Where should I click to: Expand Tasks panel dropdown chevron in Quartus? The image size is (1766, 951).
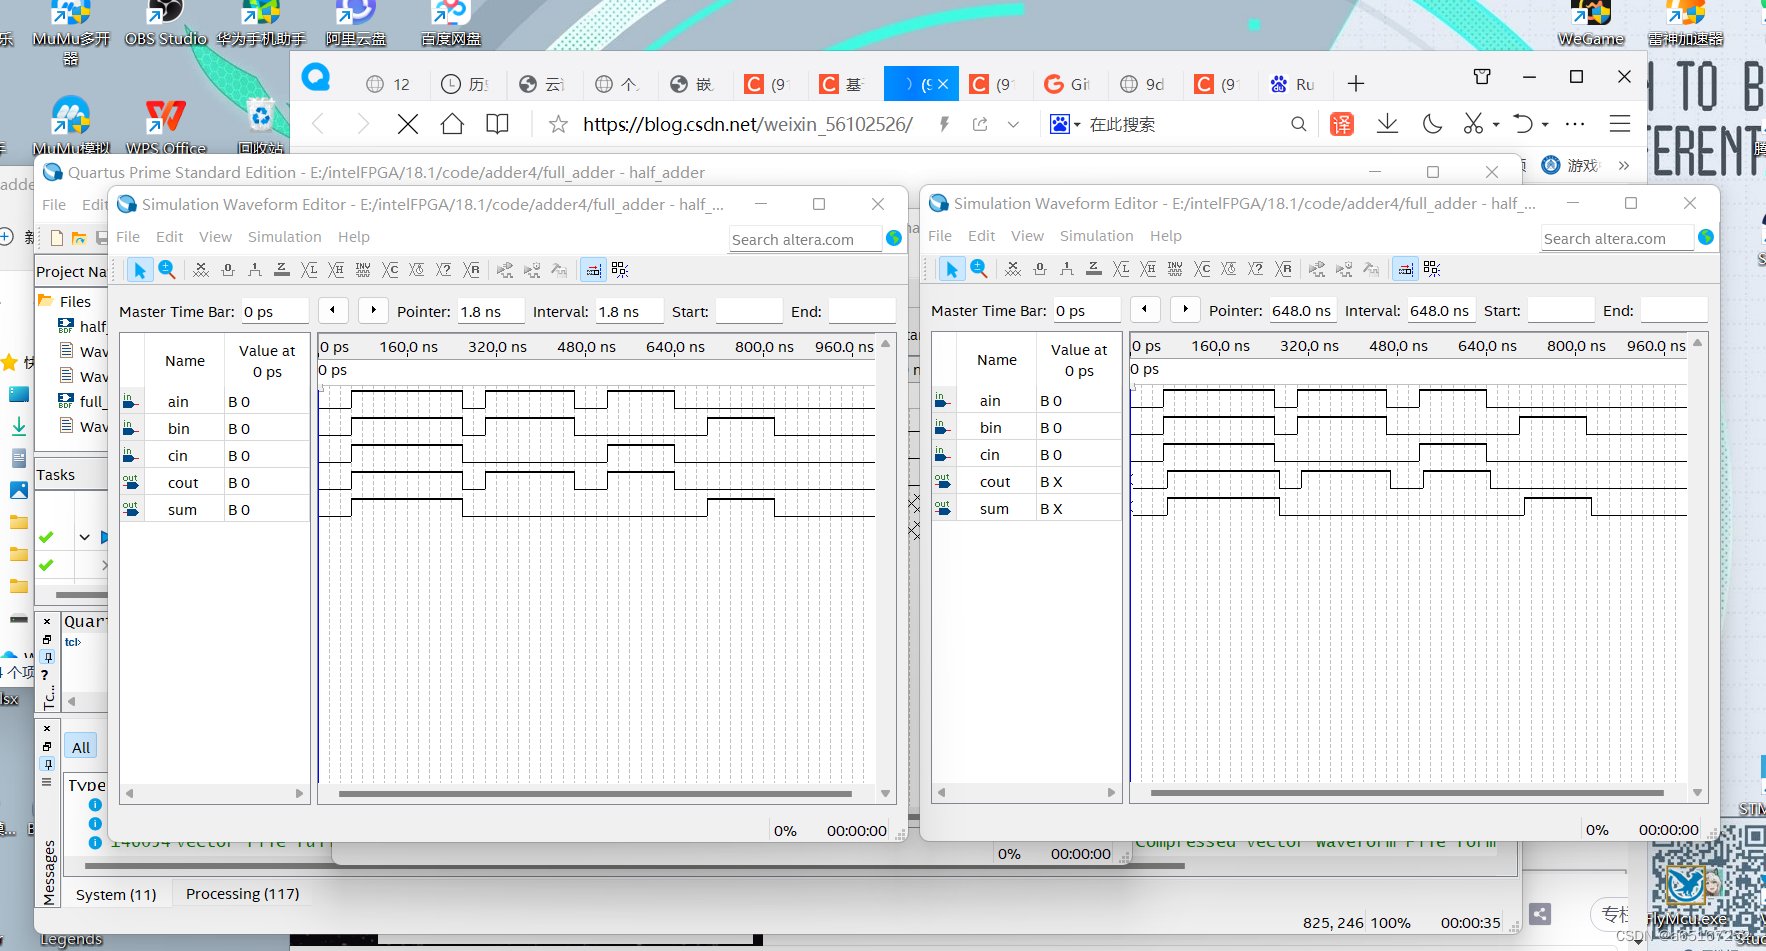pos(85,537)
